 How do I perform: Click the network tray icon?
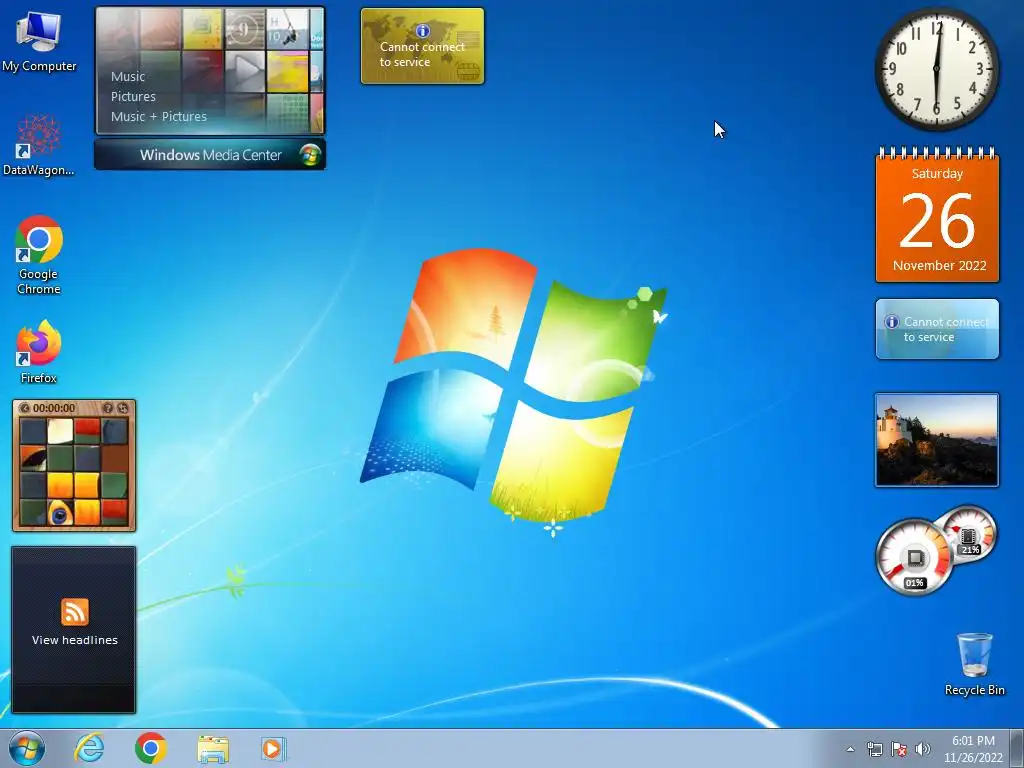874,750
